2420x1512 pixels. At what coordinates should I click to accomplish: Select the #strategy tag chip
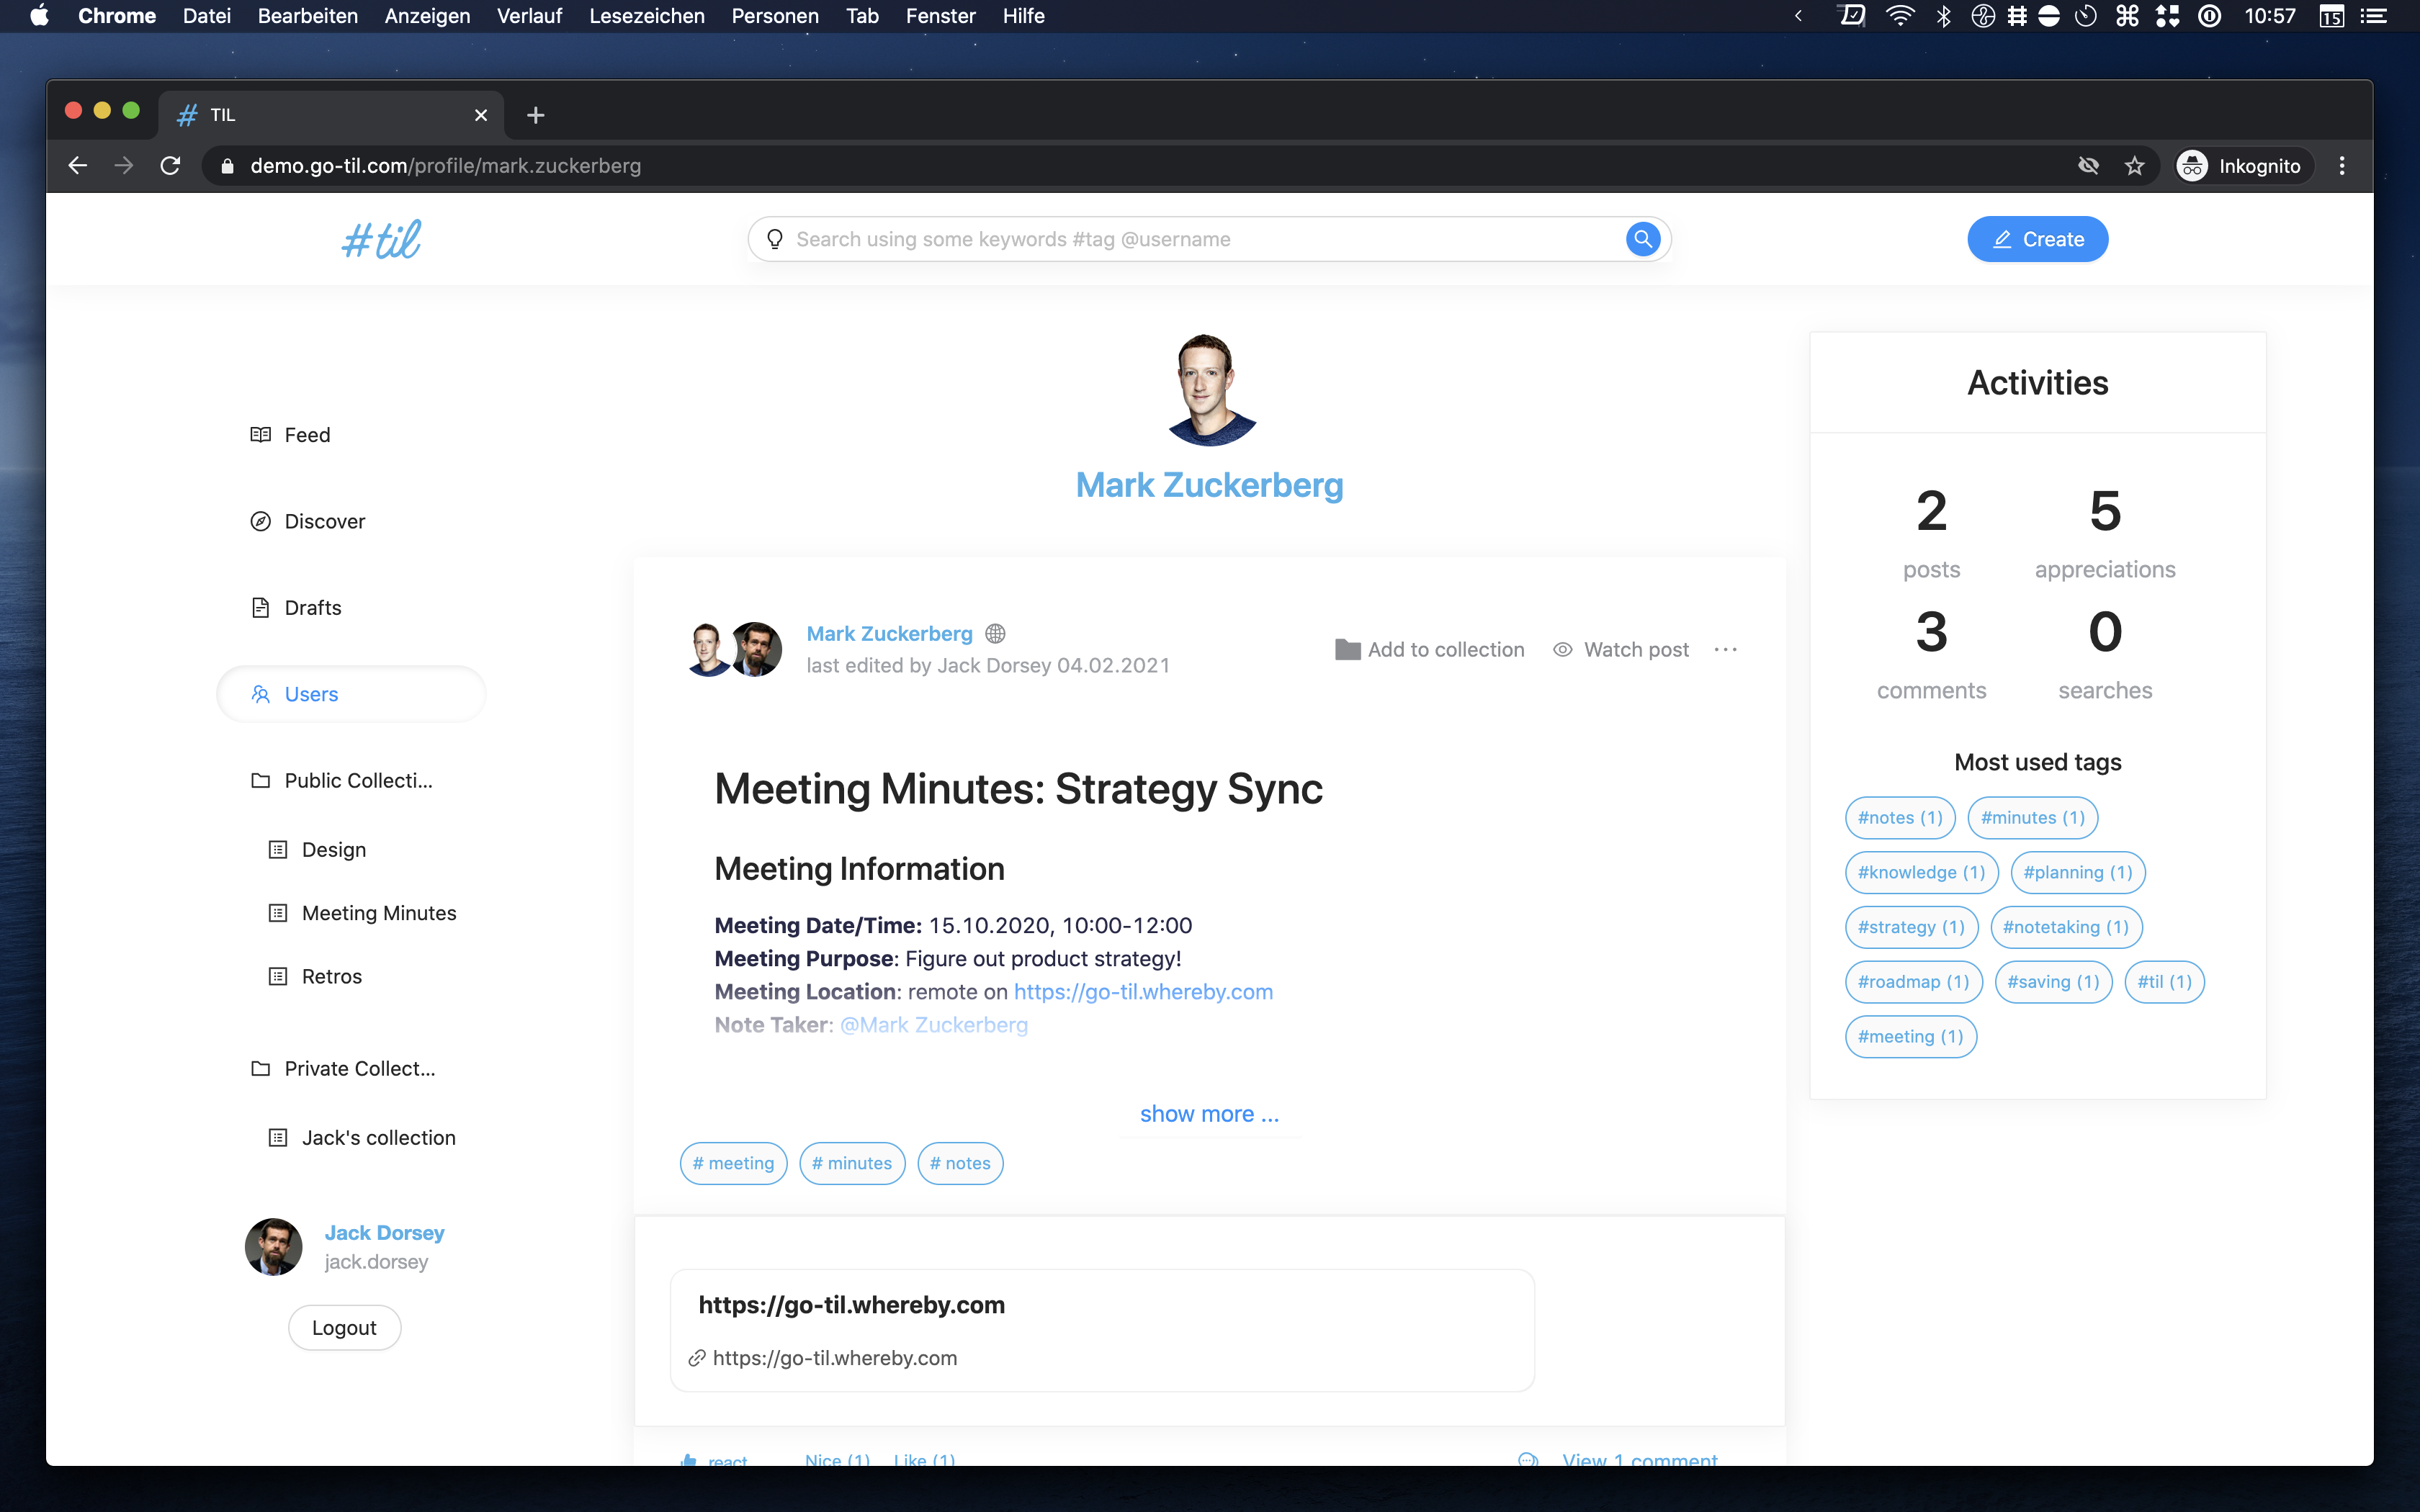click(1910, 927)
